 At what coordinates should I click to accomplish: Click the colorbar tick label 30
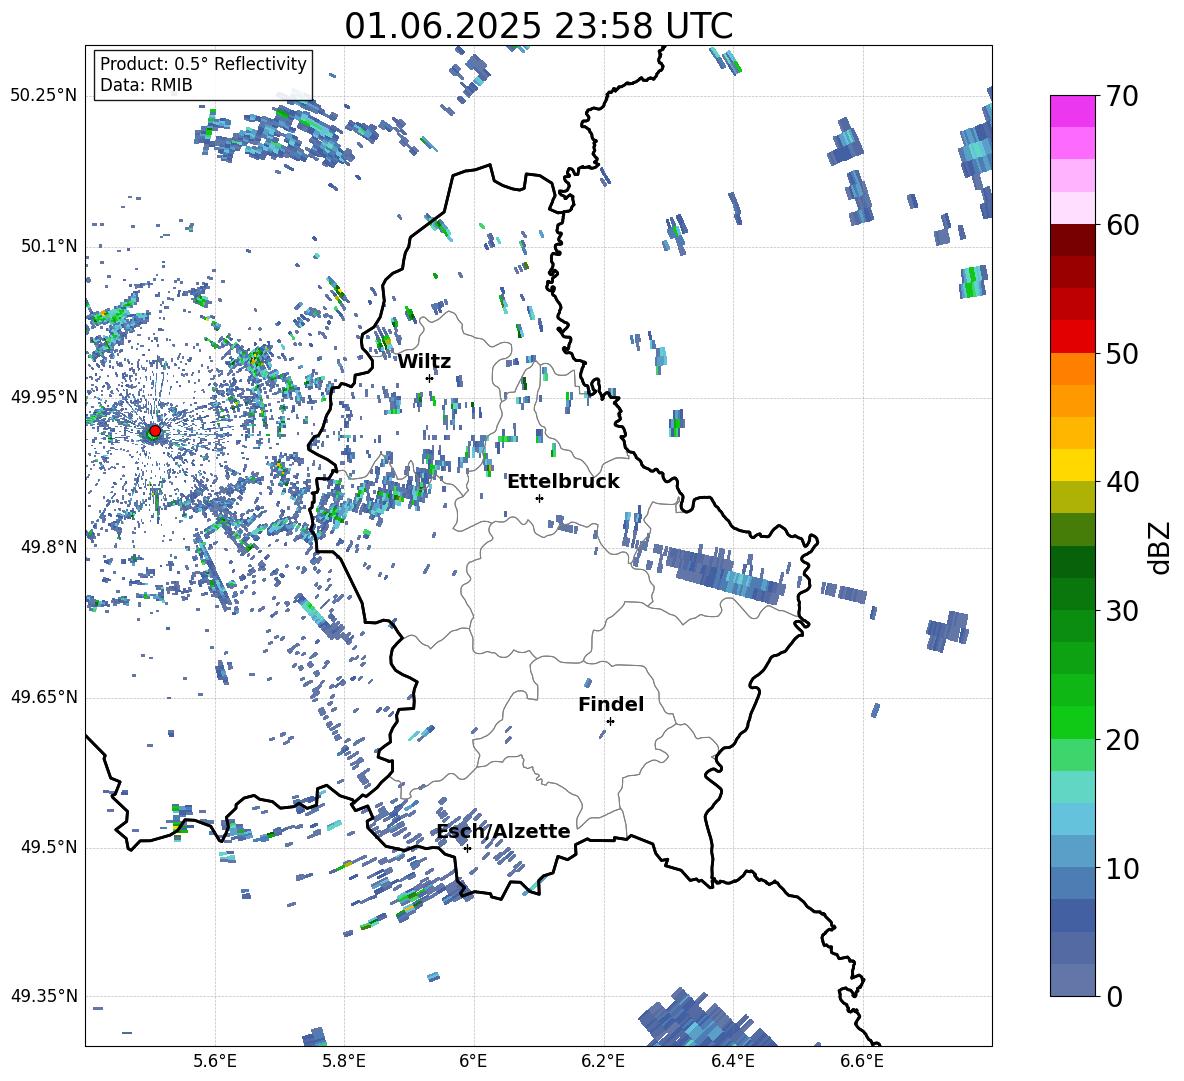(1121, 611)
